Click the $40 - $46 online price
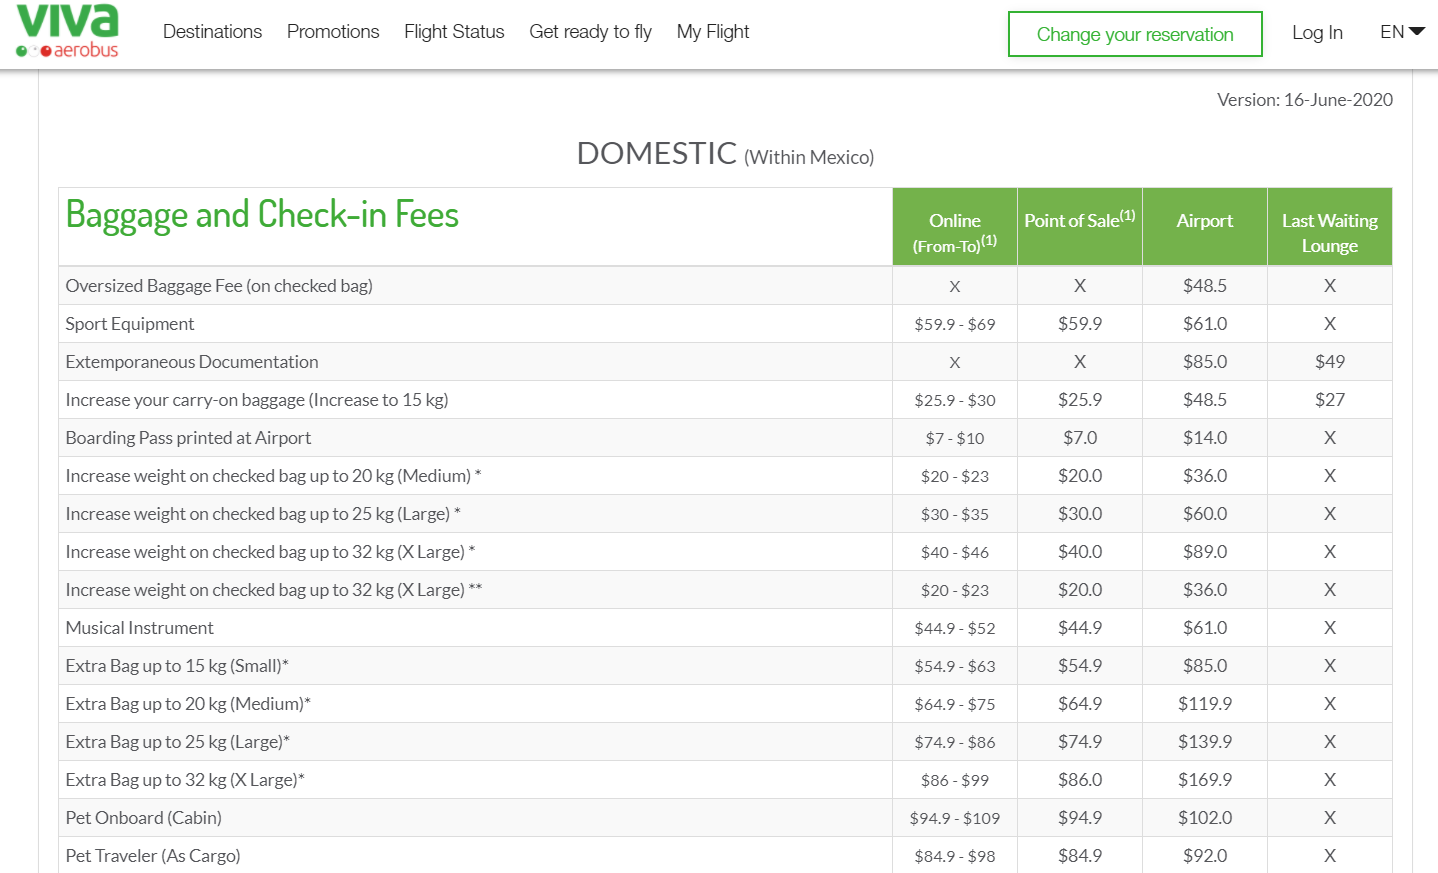The image size is (1438, 873). (x=955, y=552)
